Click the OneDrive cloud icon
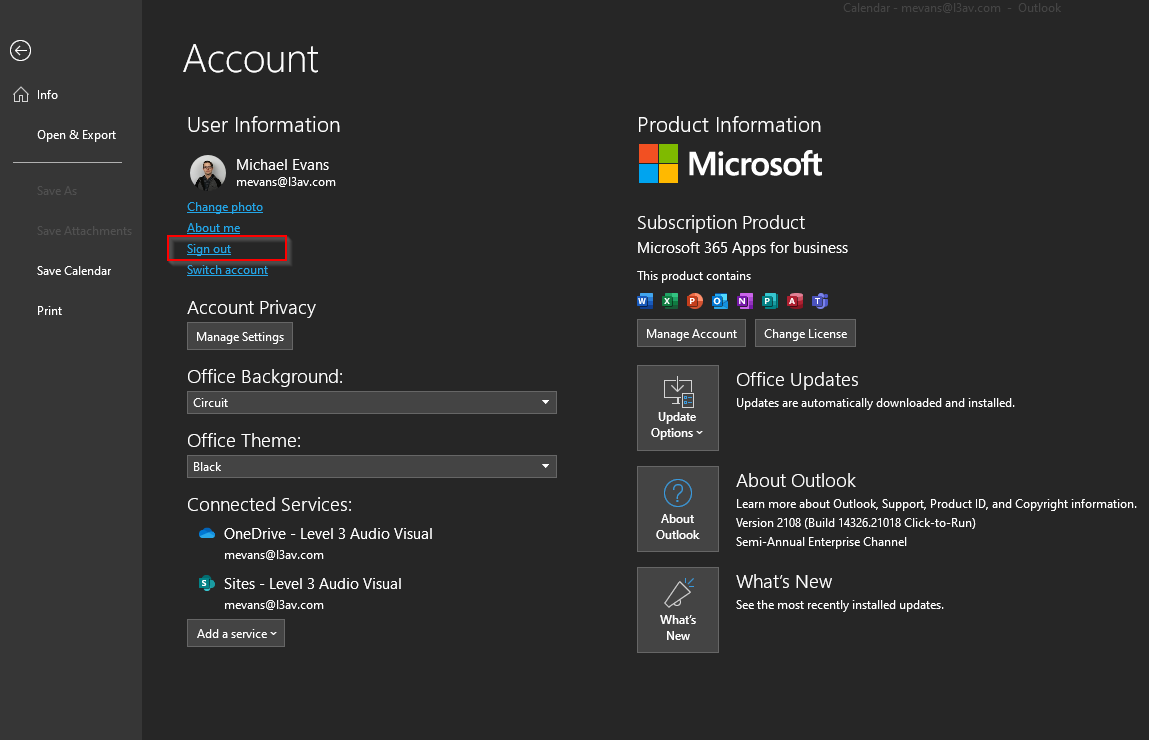Screen dimensions: 1149x740 (x=207, y=533)
